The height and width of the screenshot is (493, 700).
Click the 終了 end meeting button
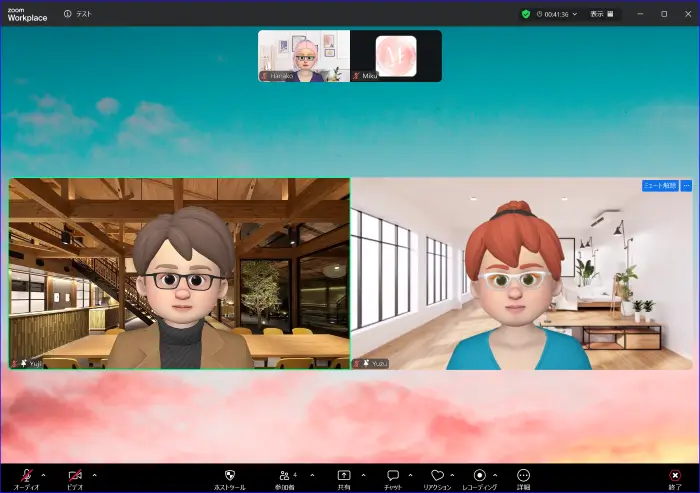point(675,476)
